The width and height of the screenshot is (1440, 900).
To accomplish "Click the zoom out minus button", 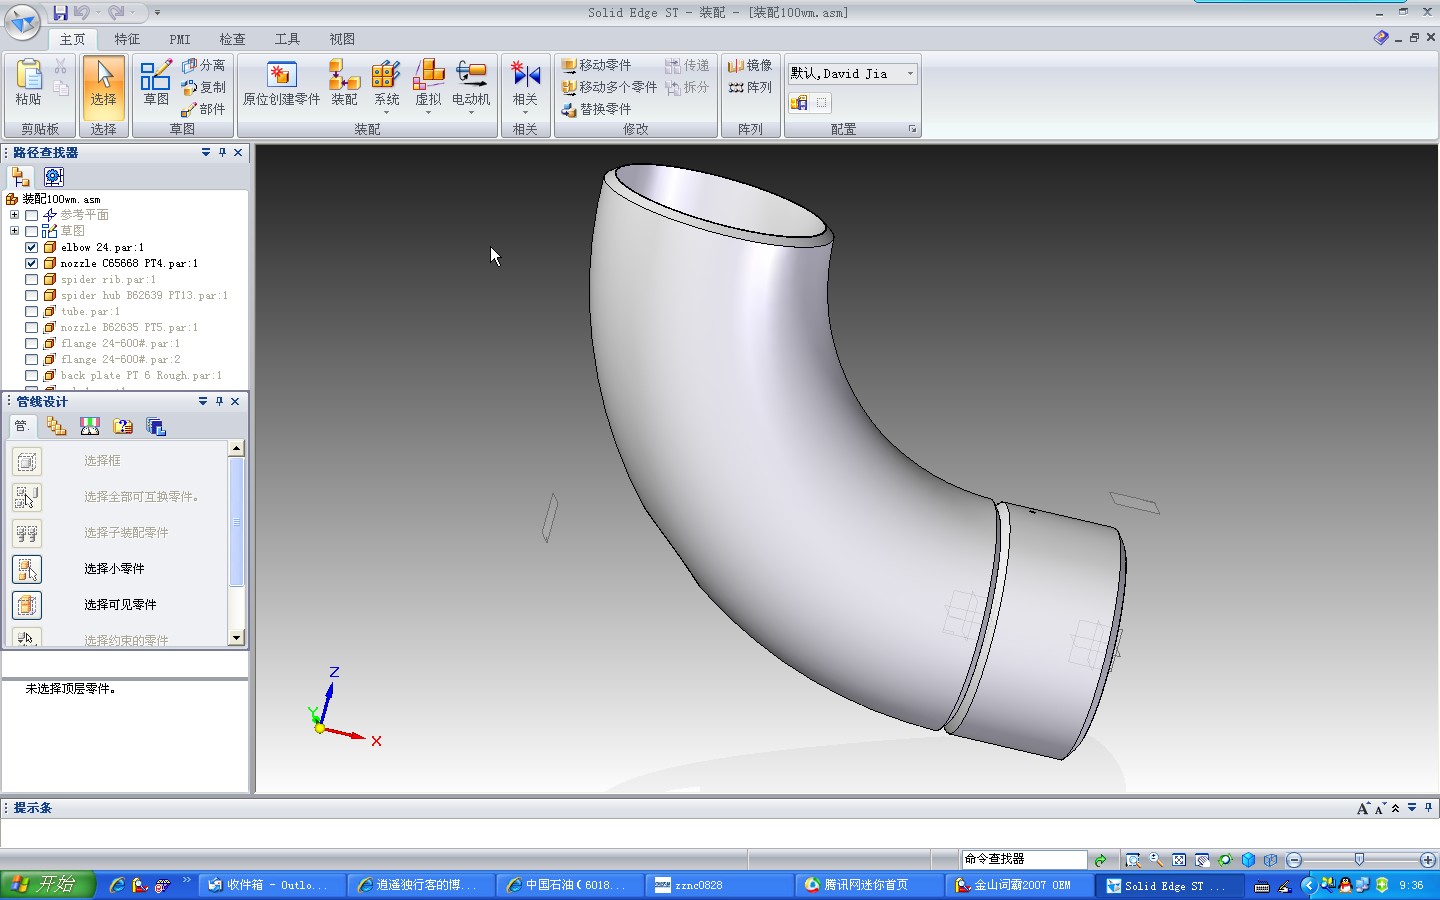I will point(1294,860).
